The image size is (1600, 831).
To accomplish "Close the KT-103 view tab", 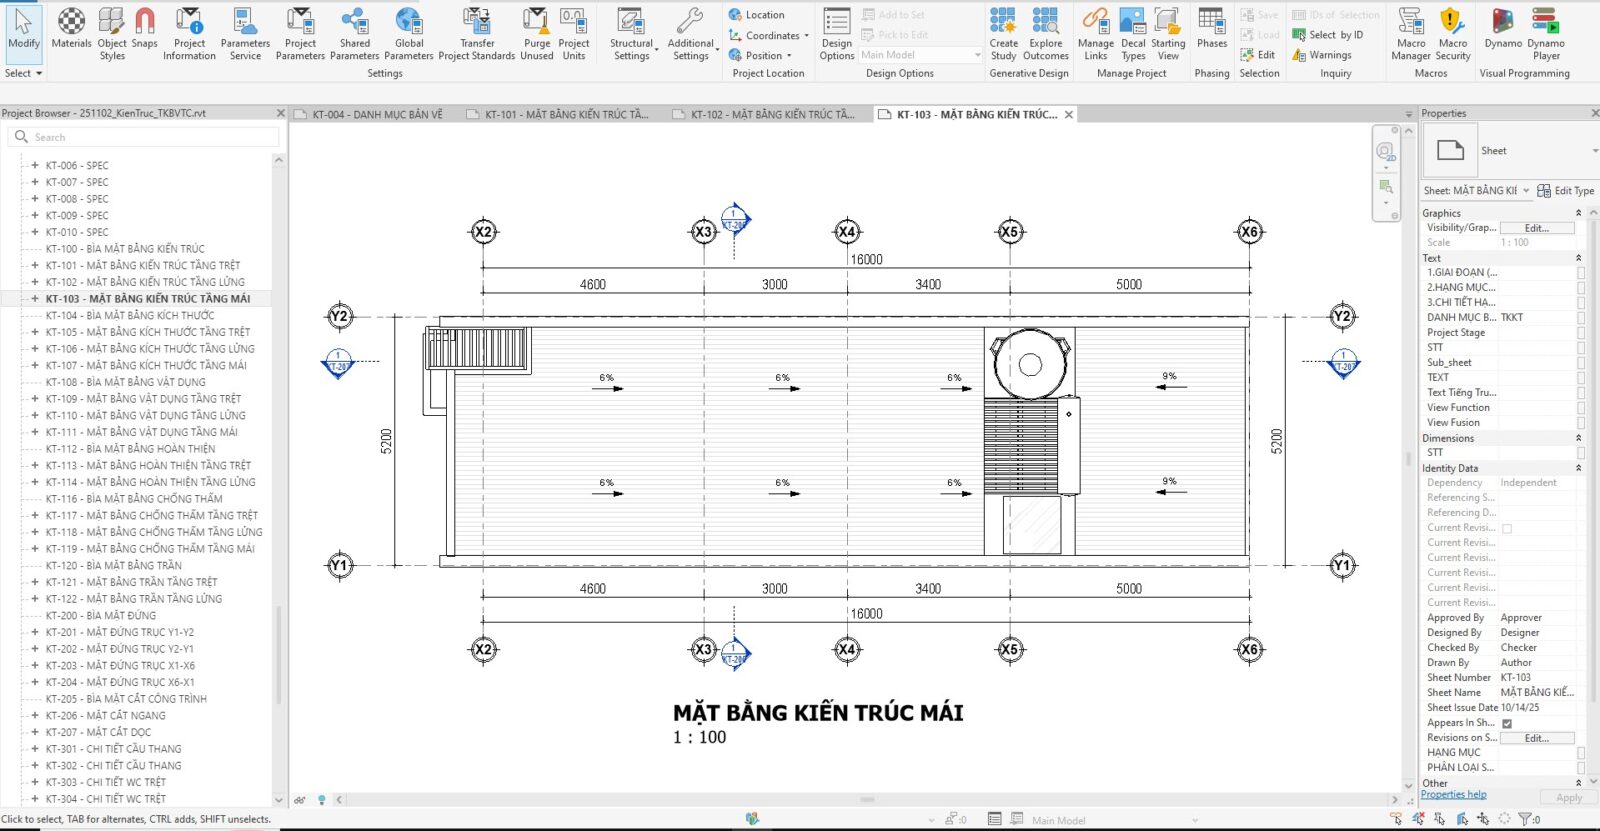I will tap(1069, 114).
